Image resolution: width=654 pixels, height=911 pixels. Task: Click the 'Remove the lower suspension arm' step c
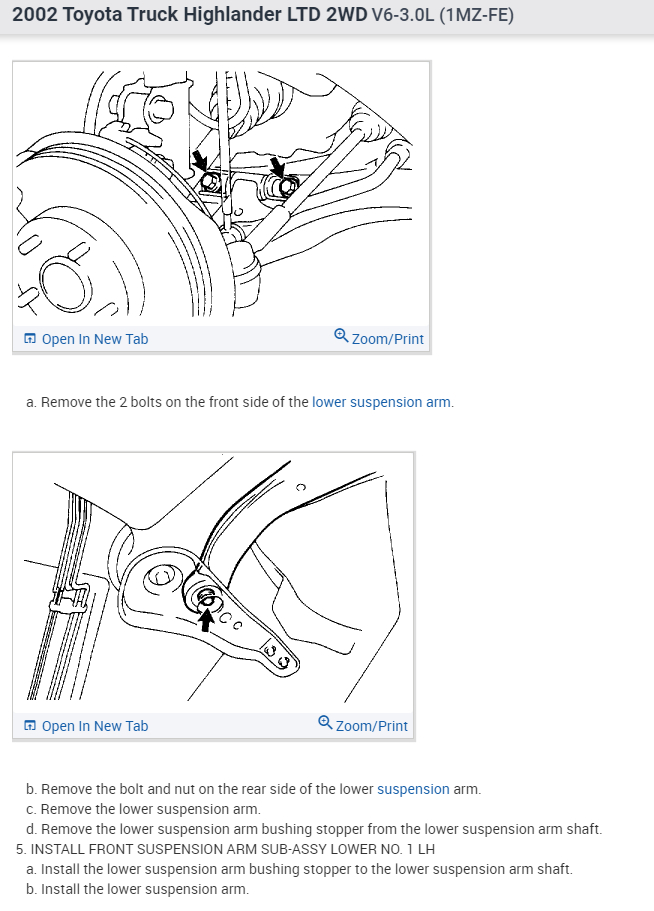pos(143,809)
